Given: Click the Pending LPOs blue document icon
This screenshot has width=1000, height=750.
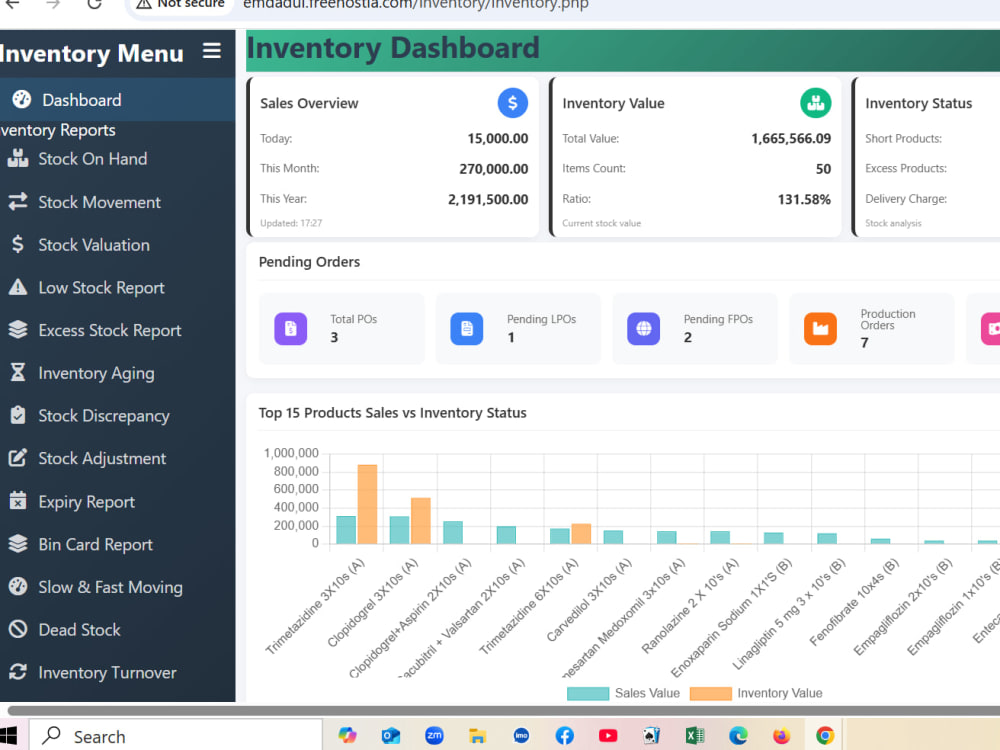Looking at the screenshot, I should [467, 329].
